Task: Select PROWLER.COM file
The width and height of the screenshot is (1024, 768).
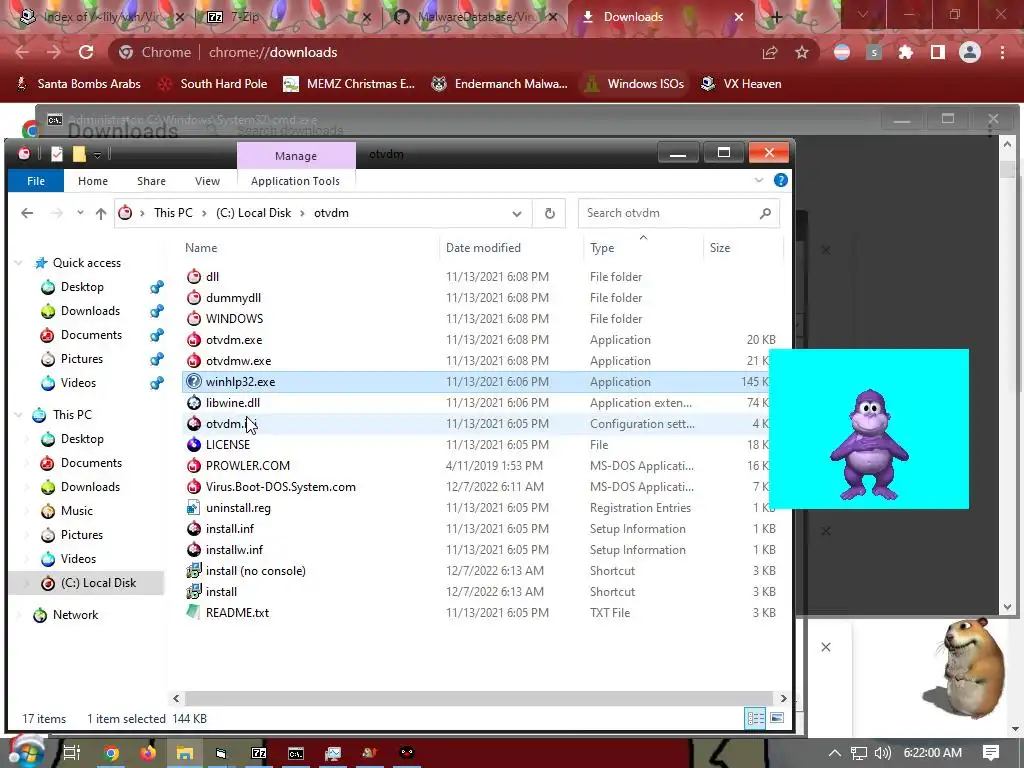Action: pos(248,466)
